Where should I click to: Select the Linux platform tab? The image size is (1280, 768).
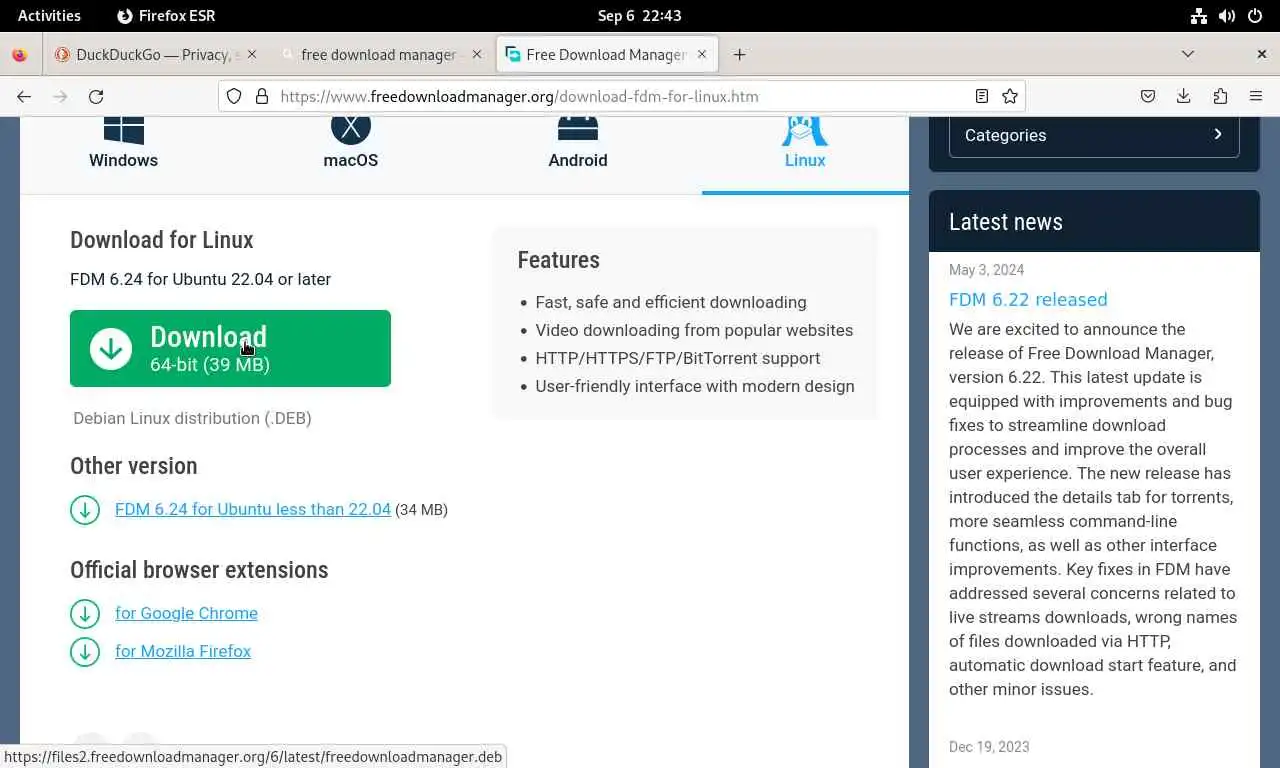click(x=805, y=145)
